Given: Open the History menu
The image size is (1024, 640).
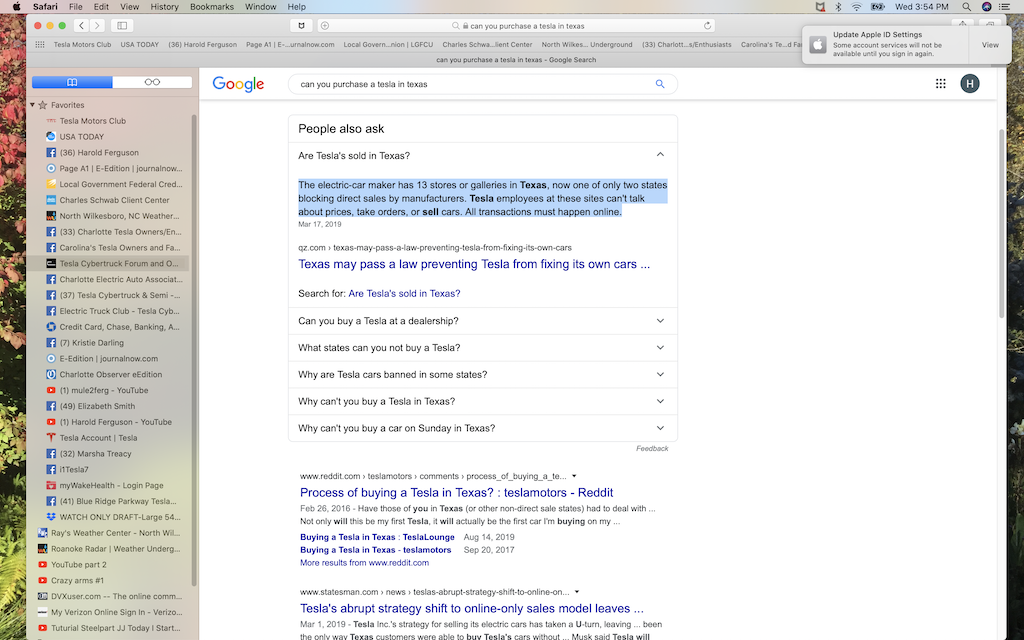Looking at the screenshot, I should (164, 7).
